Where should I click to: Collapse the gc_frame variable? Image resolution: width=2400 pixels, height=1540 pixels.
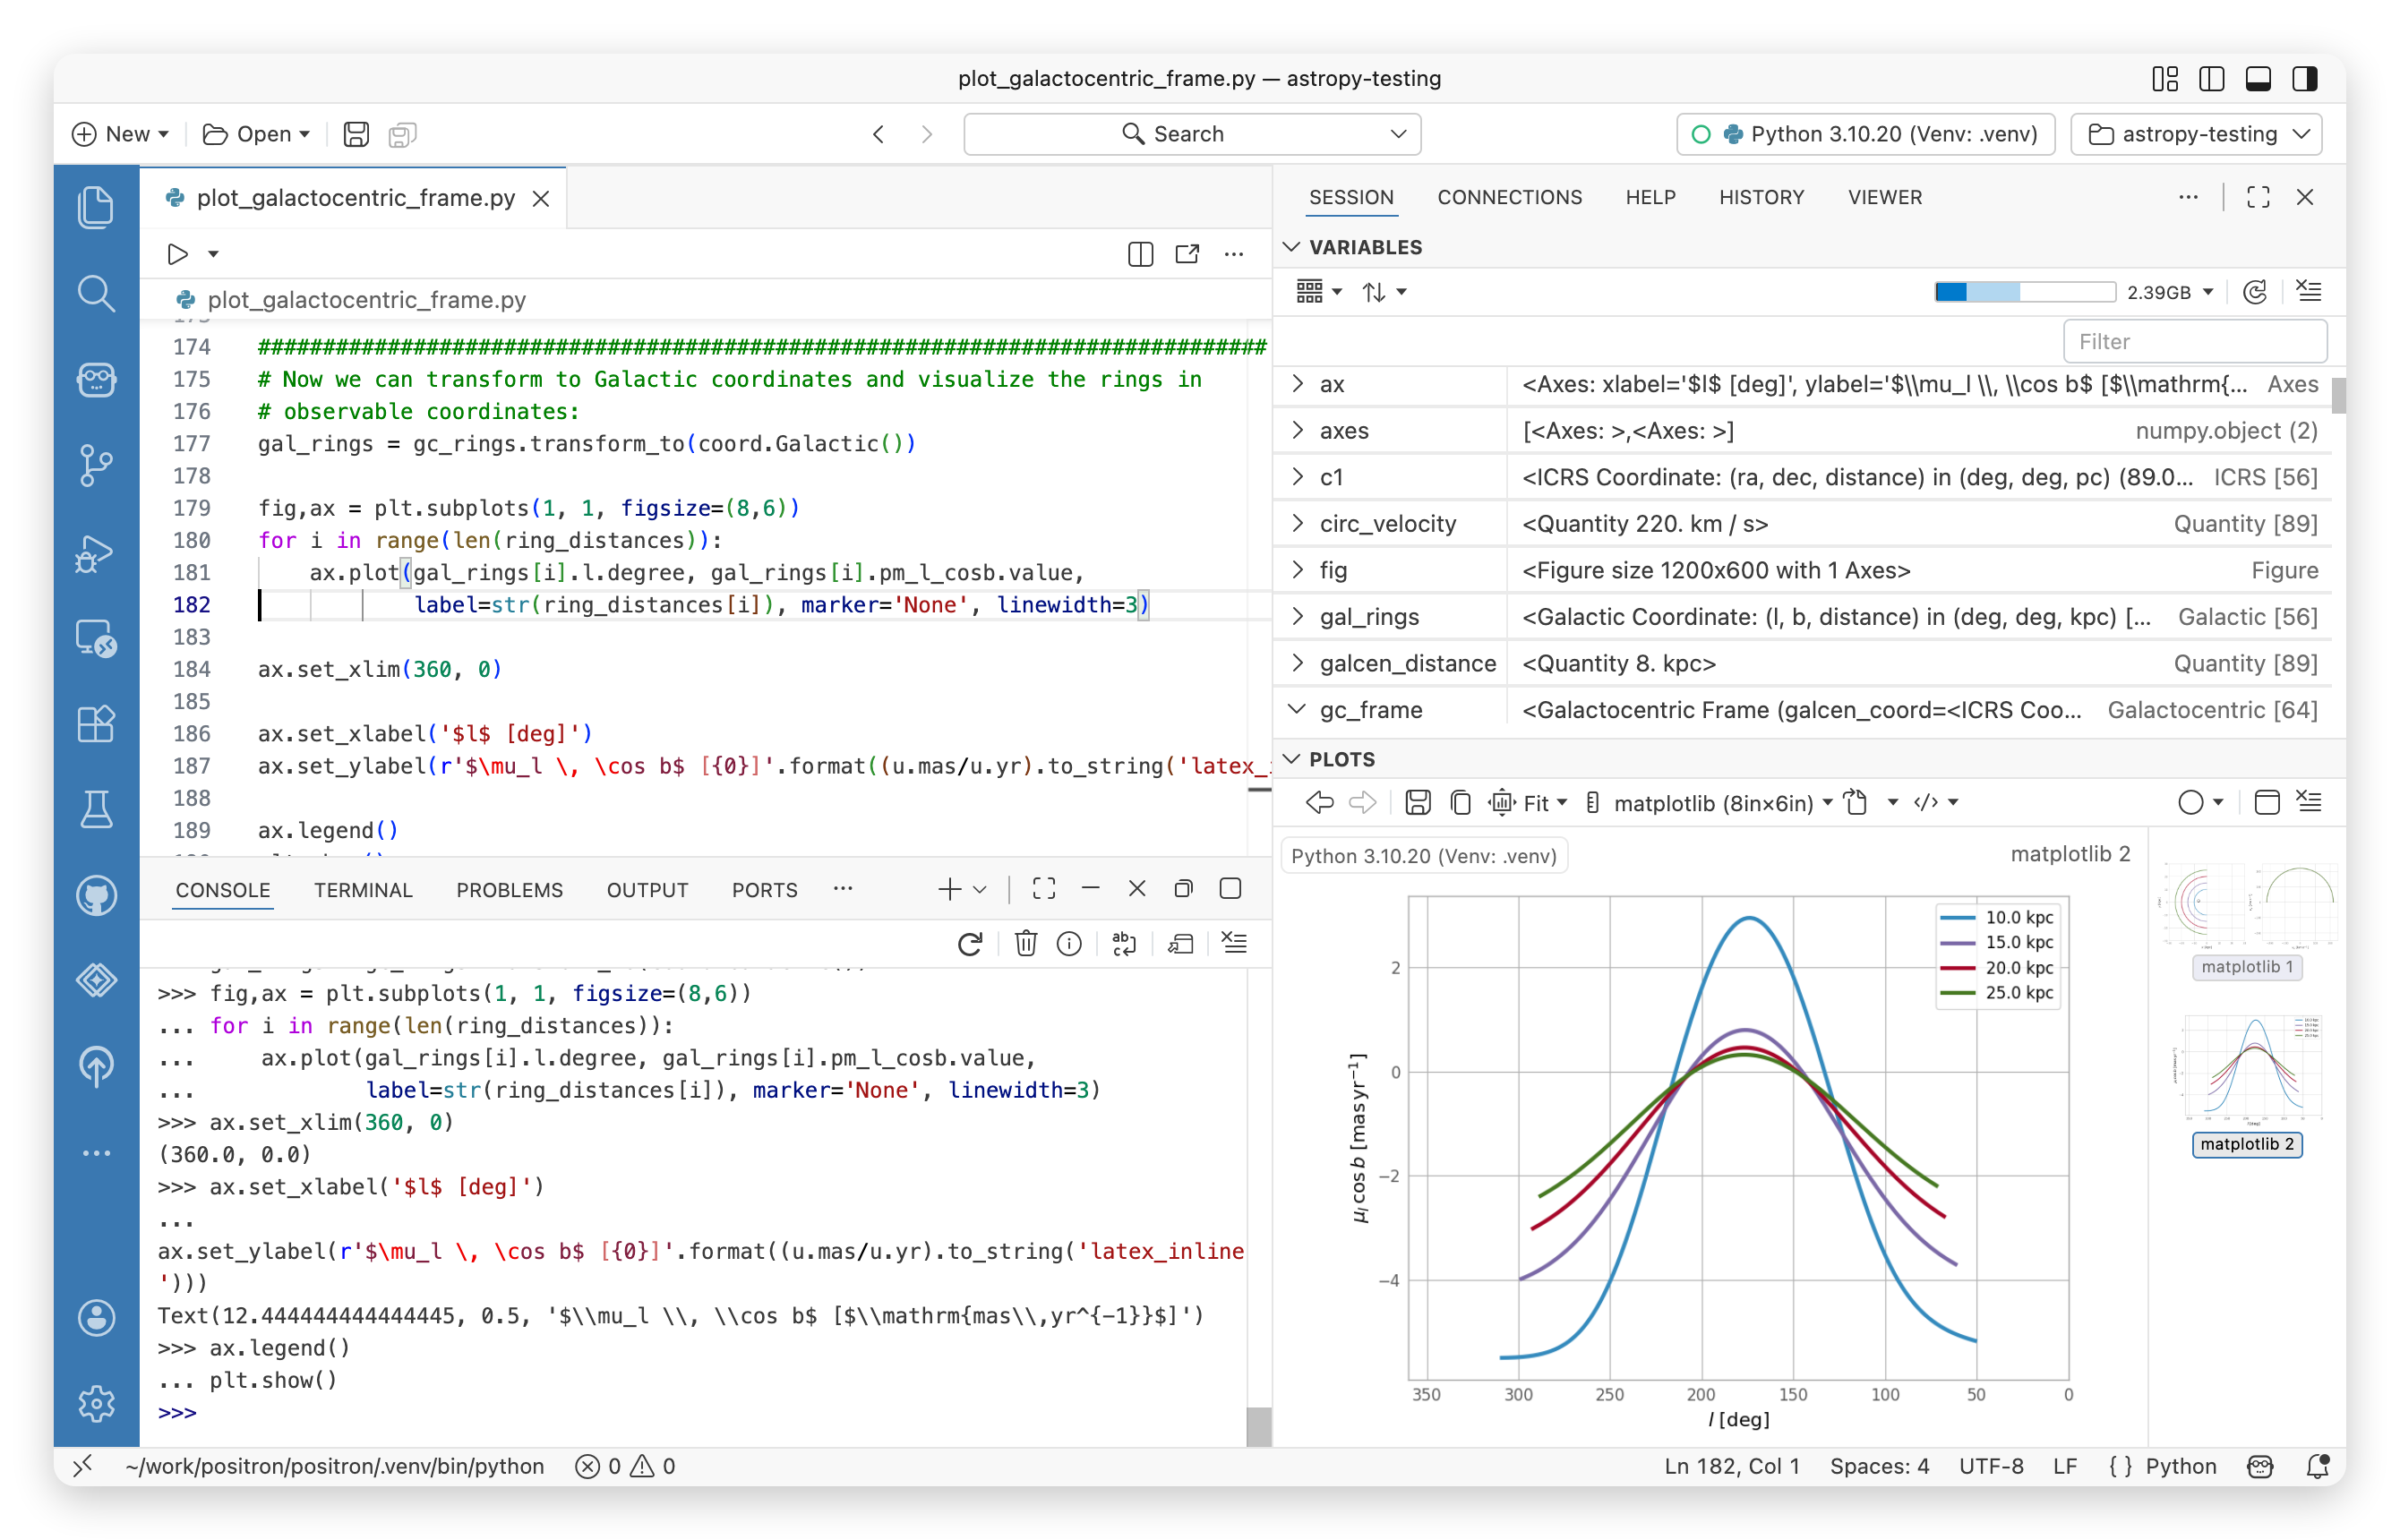coord(1297,710)
